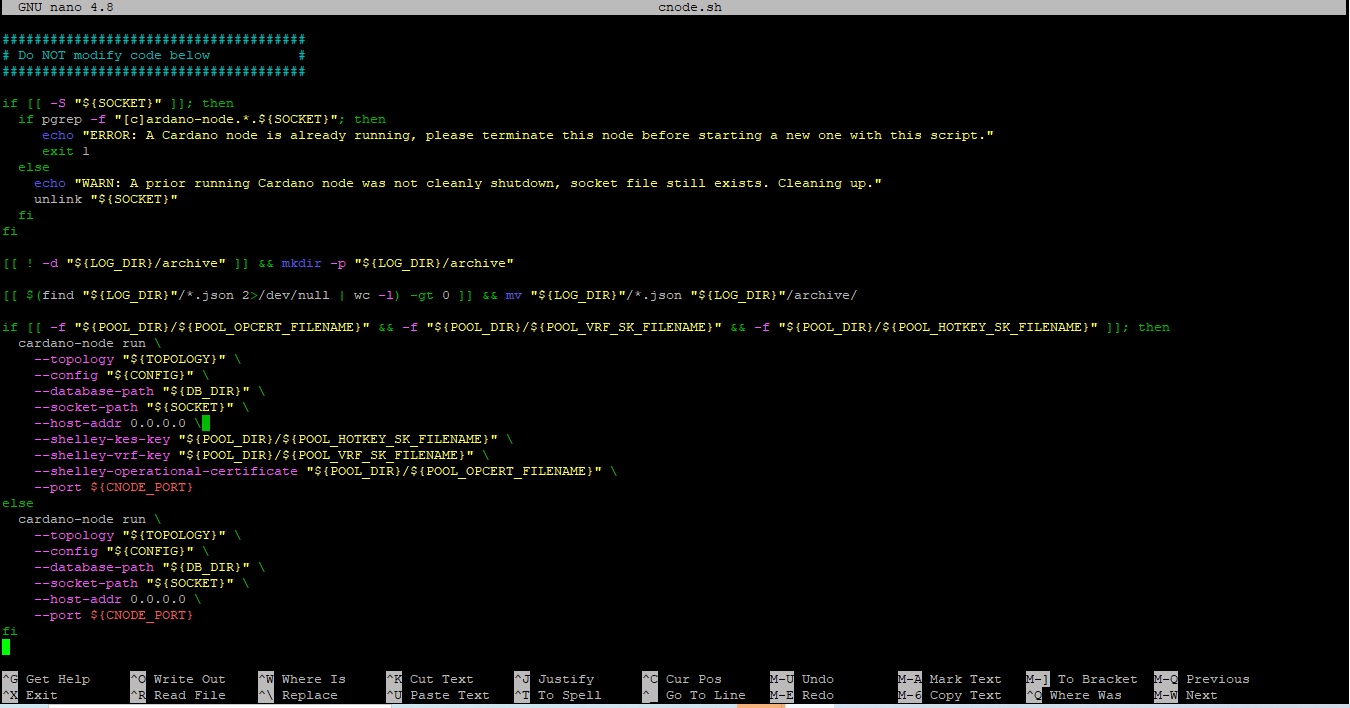Click the 'if [[ -S "${SOCKET}" ]]; then' line
Viewport: 1350px width, 708px height.
118,103
